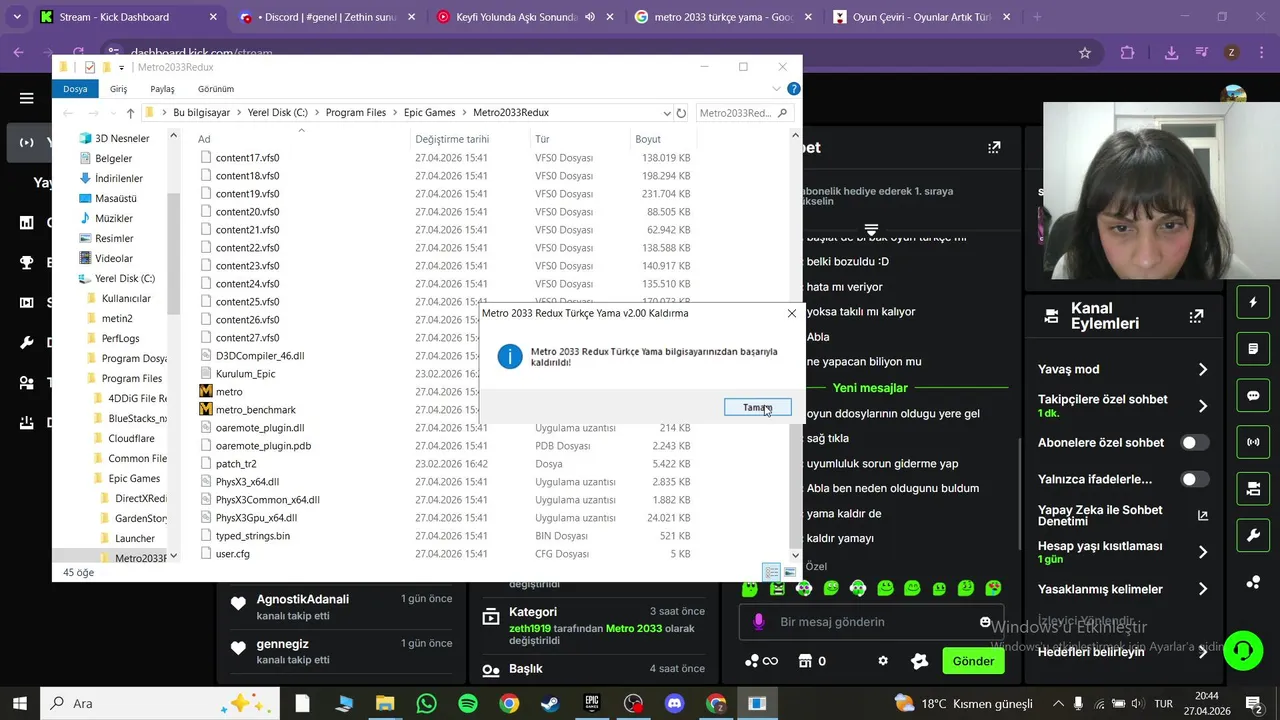Image resolution: width=1280 pixels, height=720 pixels.
Task: Click the lightning bolt sidebar icon
Action: tap(1253, 302)
